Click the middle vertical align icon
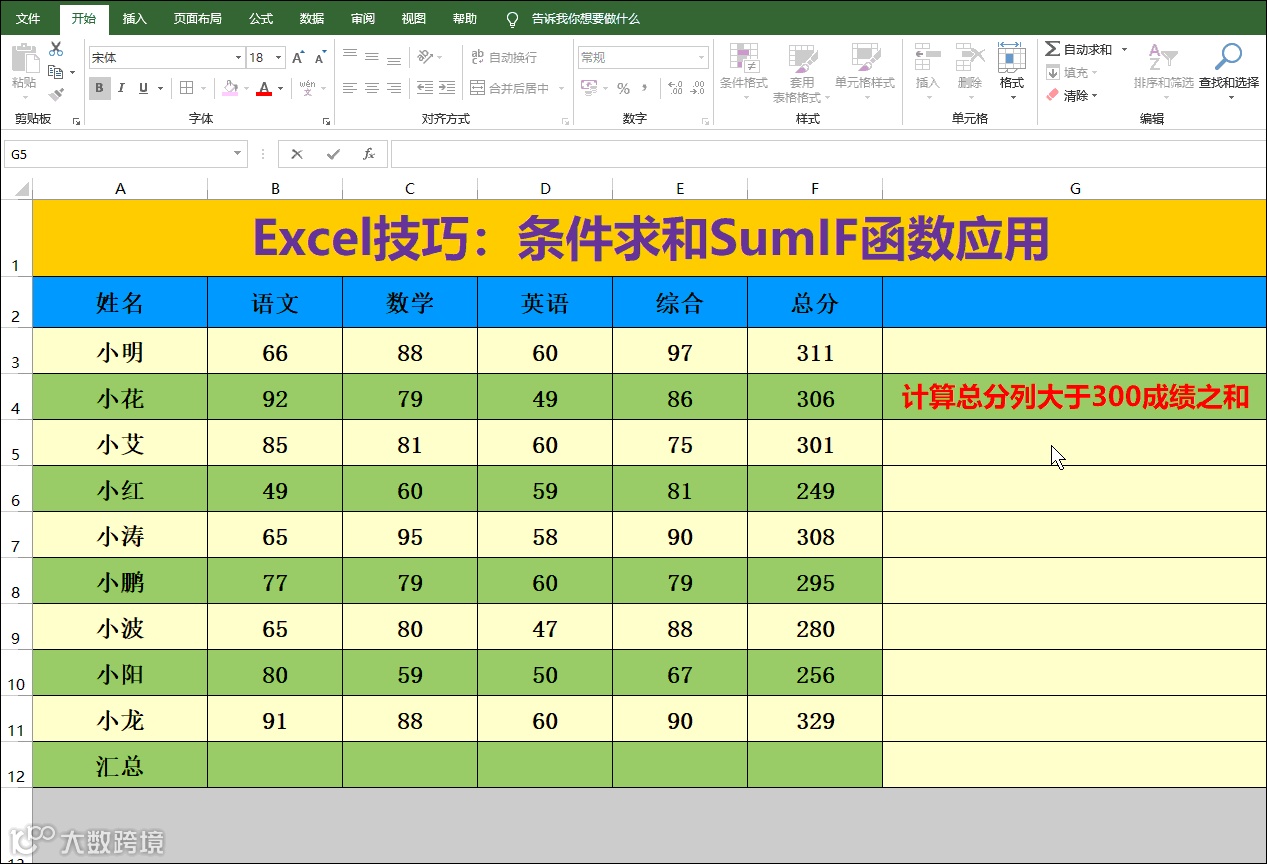 pyautogui.click(x=372, y=57)
